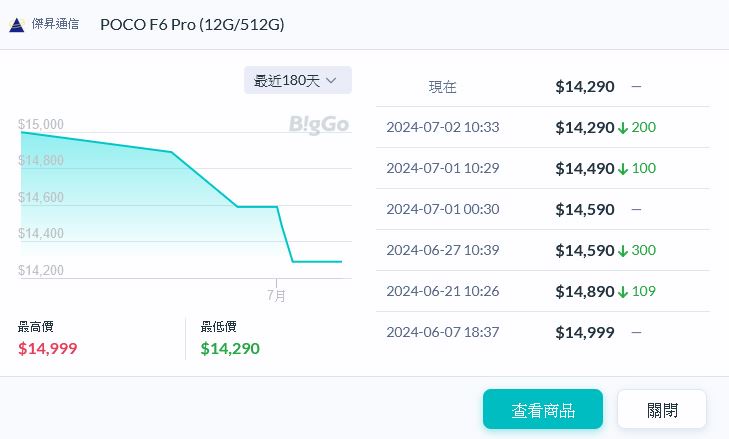Click the green down arrow beside 200
This screenshot has width=729, height=439.
(x=622, y=128)
